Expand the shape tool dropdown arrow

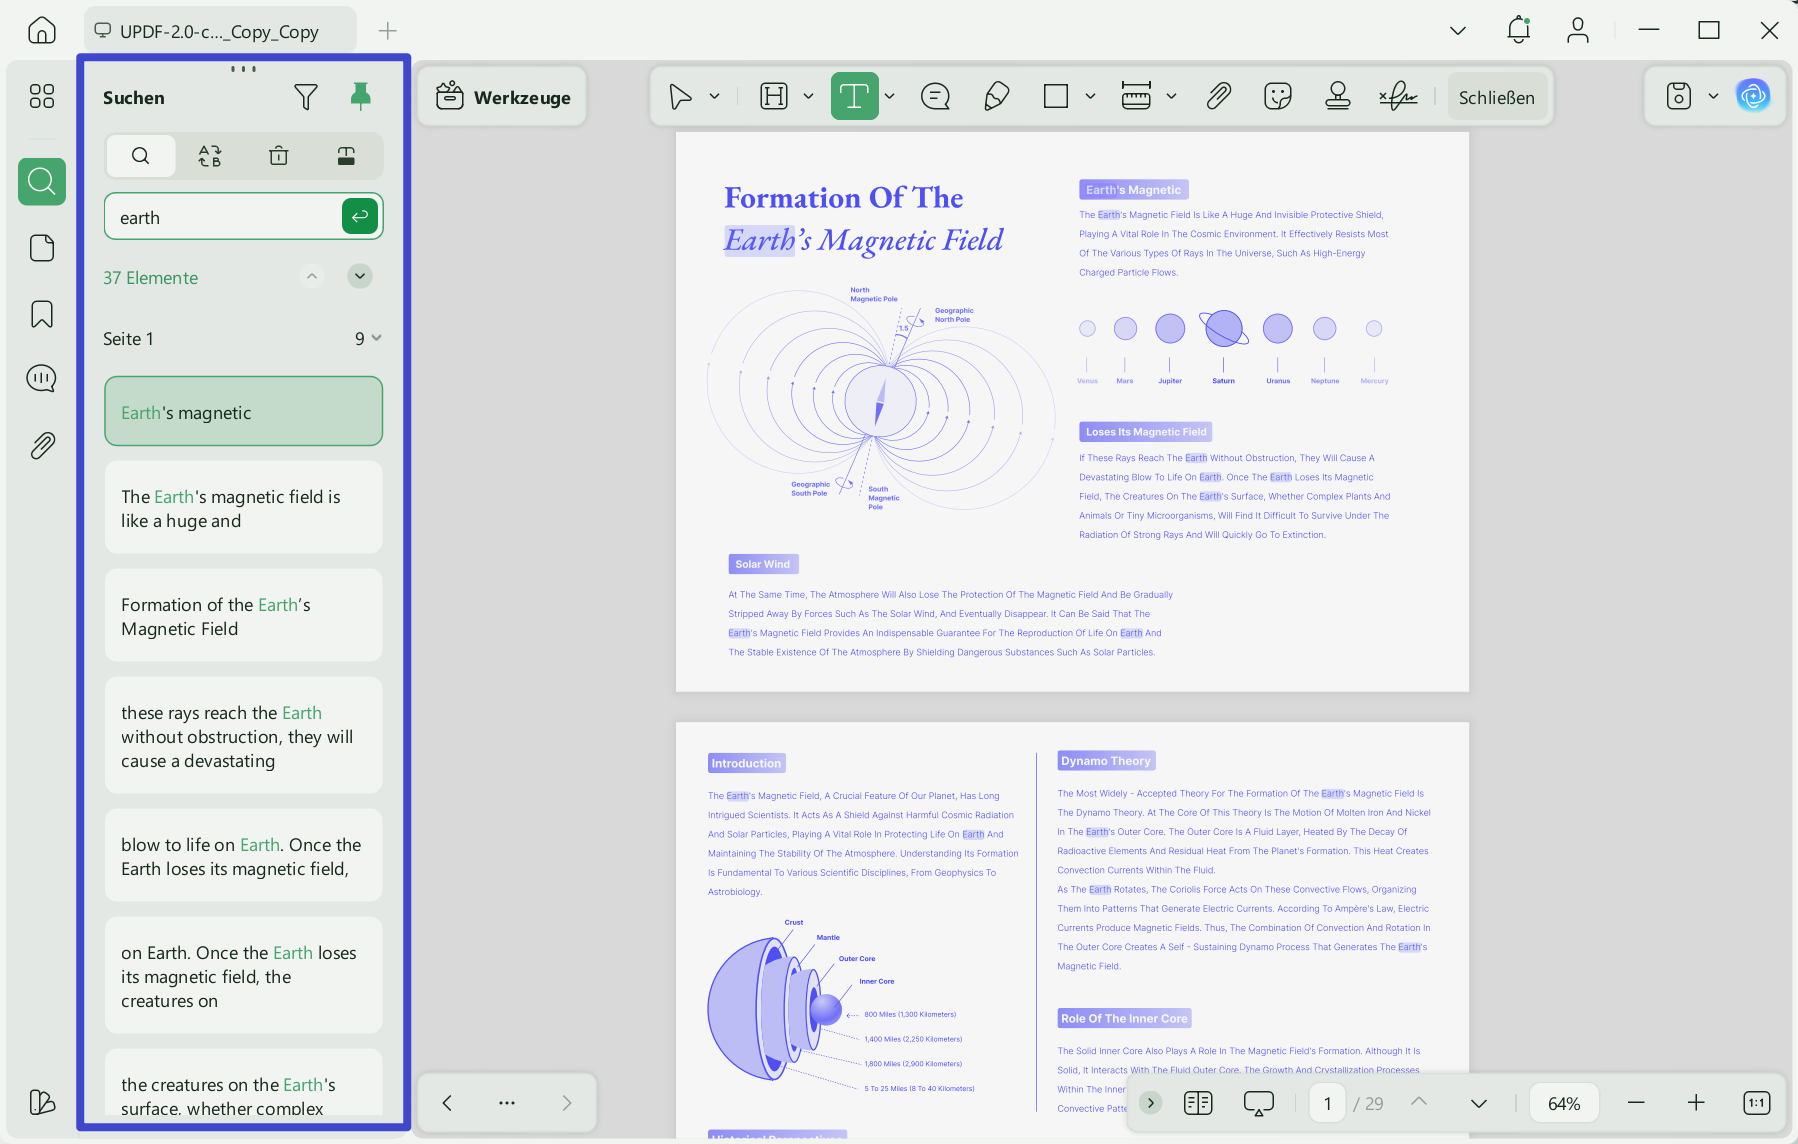click(1091, 97)
